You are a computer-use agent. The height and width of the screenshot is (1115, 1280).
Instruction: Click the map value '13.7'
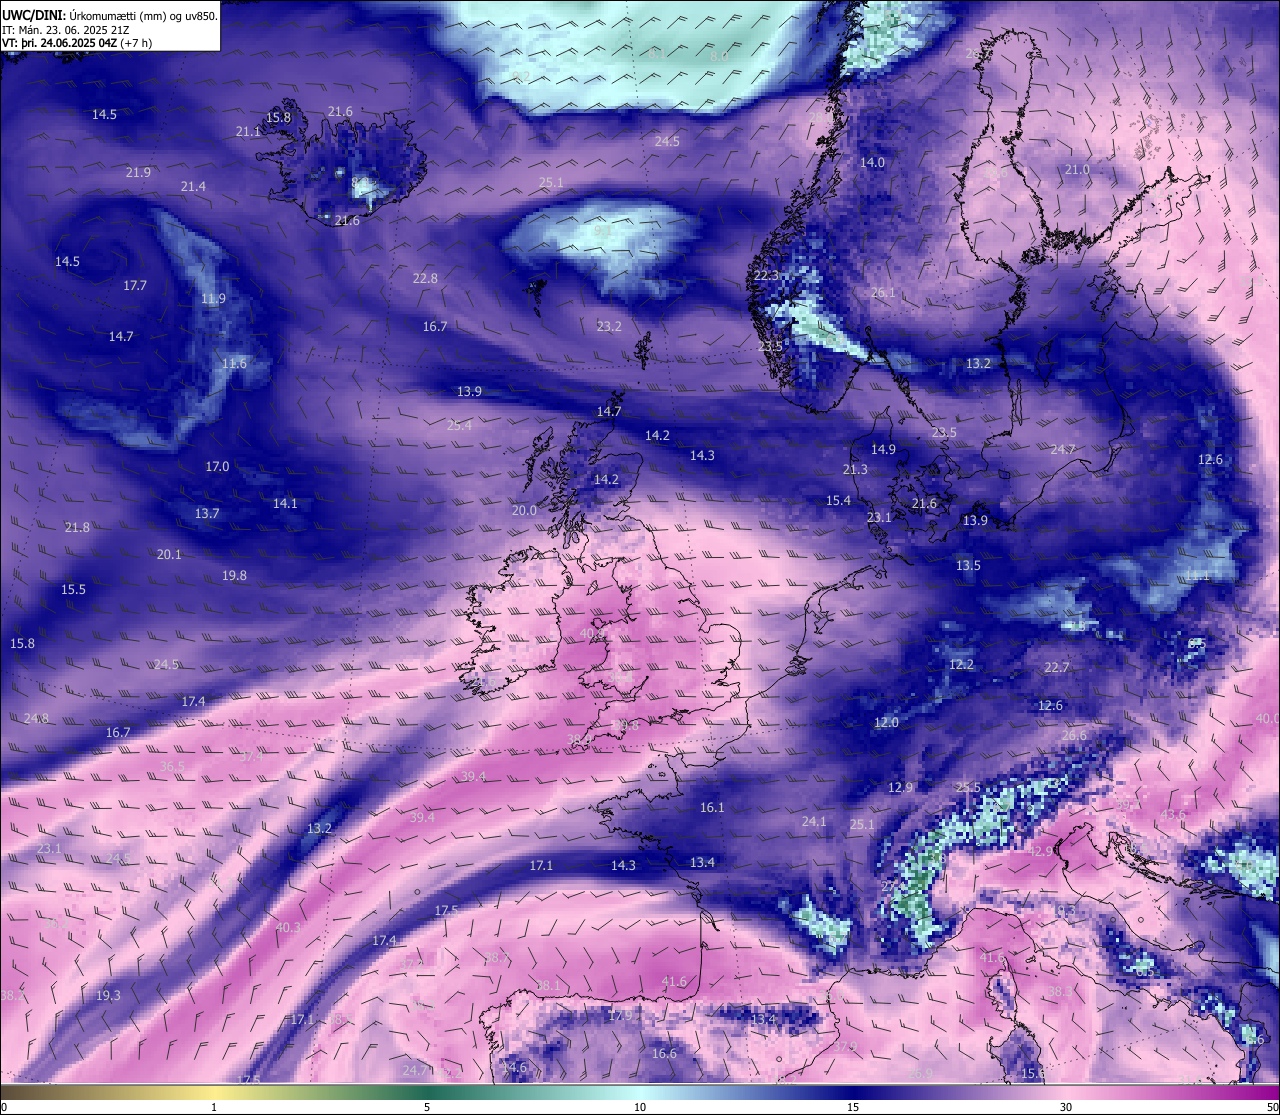pos(207,514)
